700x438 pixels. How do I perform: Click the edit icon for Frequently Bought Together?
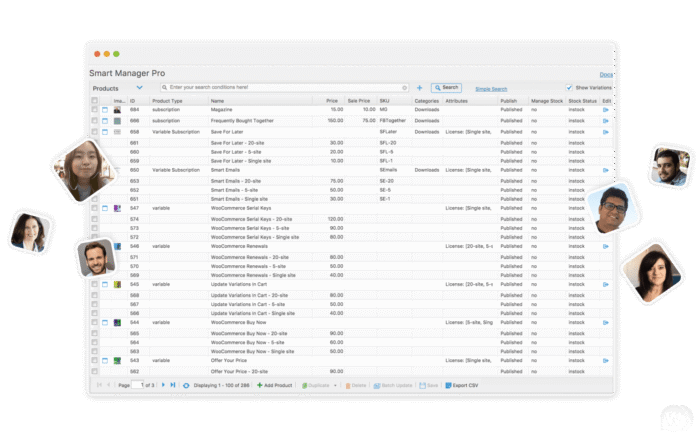pos(606,121)
